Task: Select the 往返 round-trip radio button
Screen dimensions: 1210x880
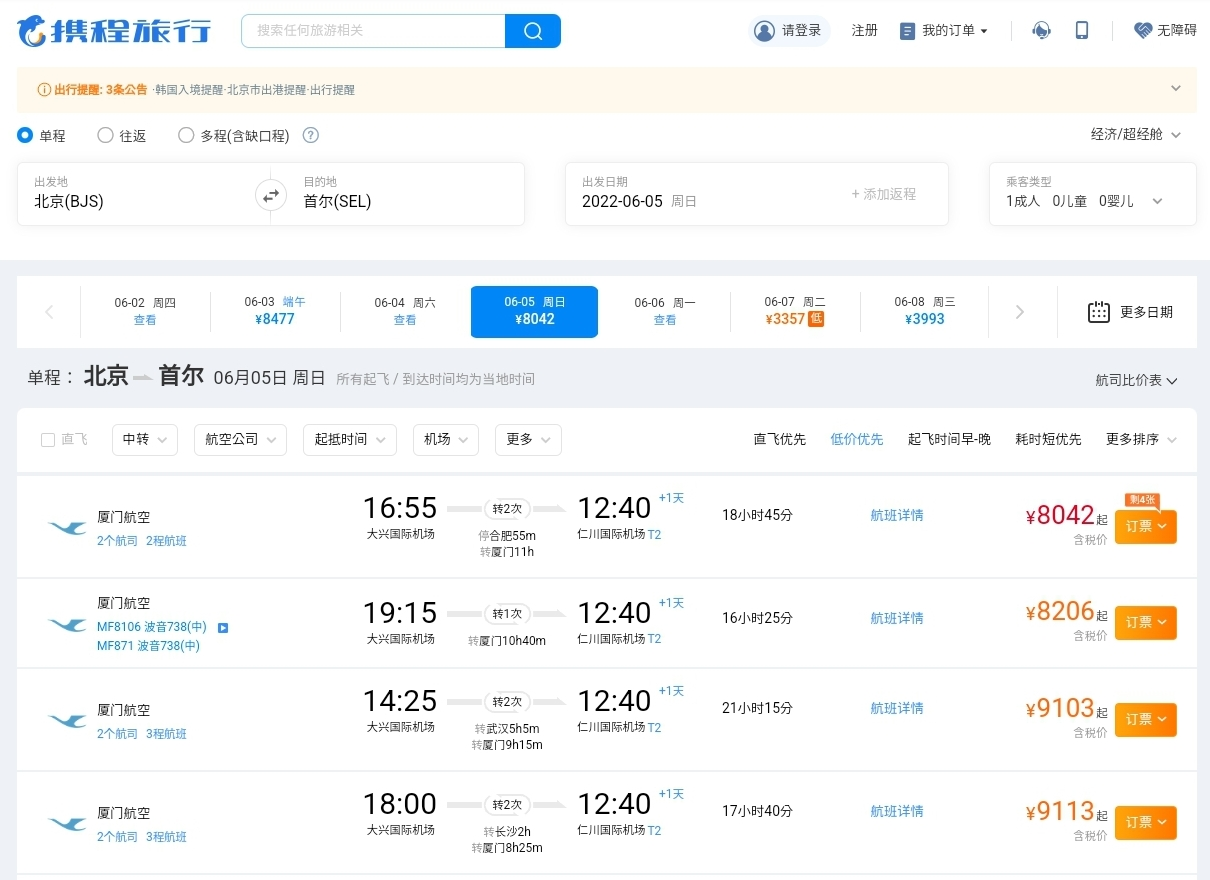Action: pos(105,135)
